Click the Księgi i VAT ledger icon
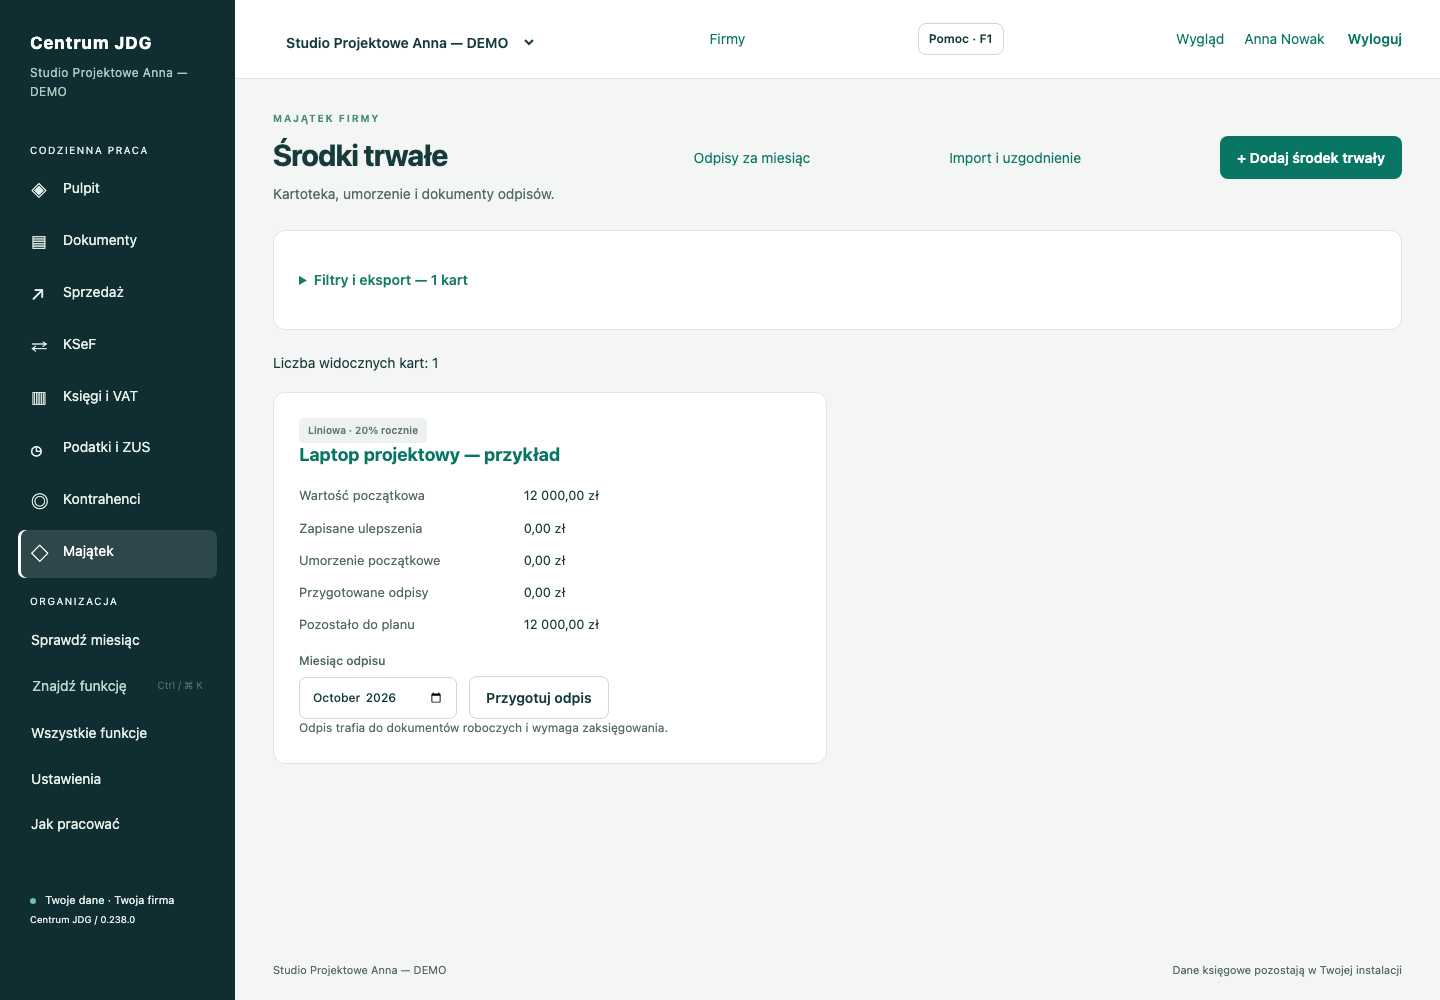This screenshot has height=1000, width=1440. (39, 398)
